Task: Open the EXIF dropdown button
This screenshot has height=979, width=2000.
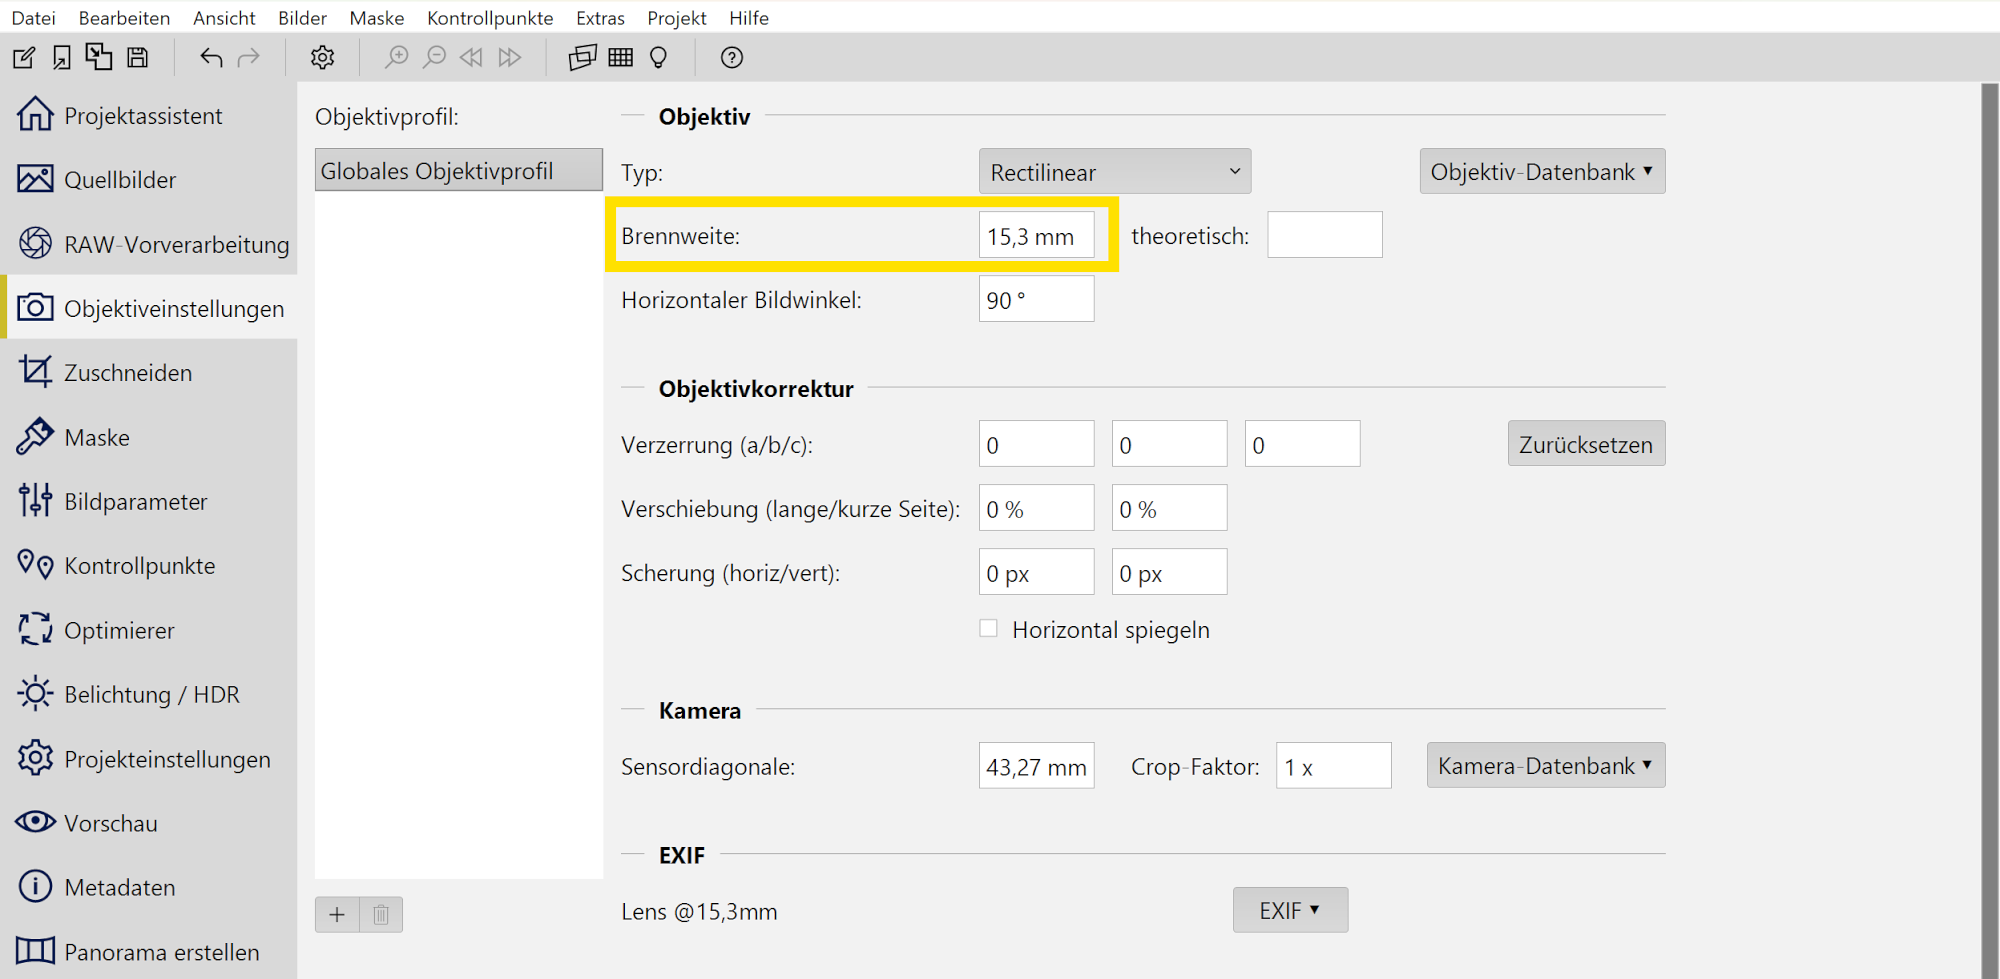Action: coord(1290,911)
